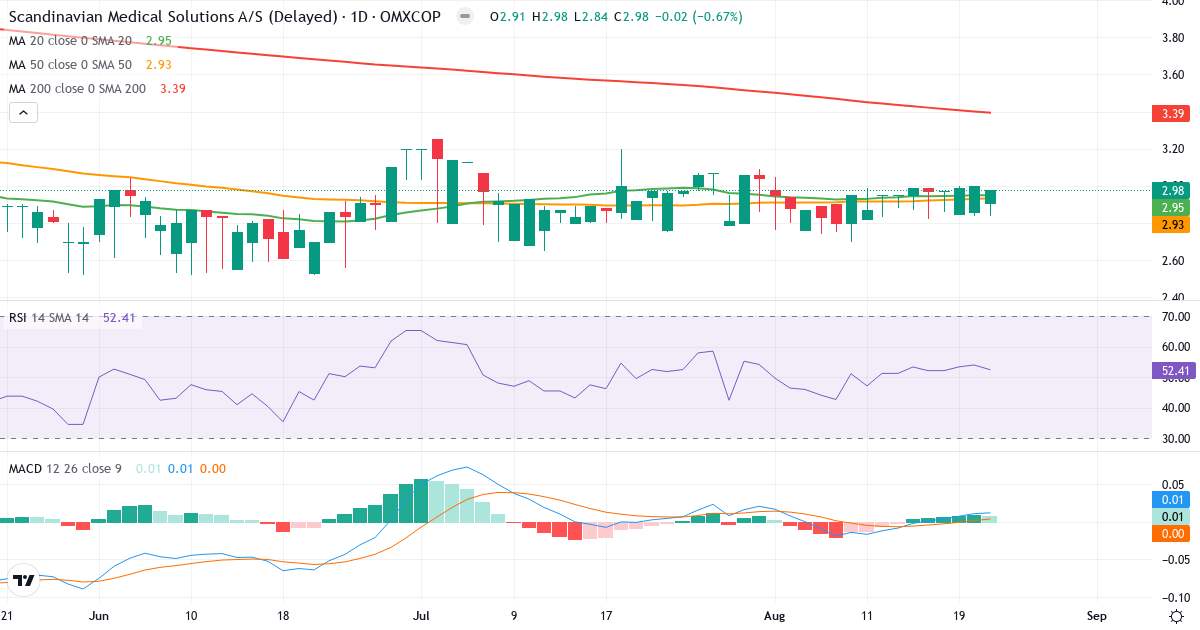Click the 70.00 RSI axis level

coord(1175,317)
